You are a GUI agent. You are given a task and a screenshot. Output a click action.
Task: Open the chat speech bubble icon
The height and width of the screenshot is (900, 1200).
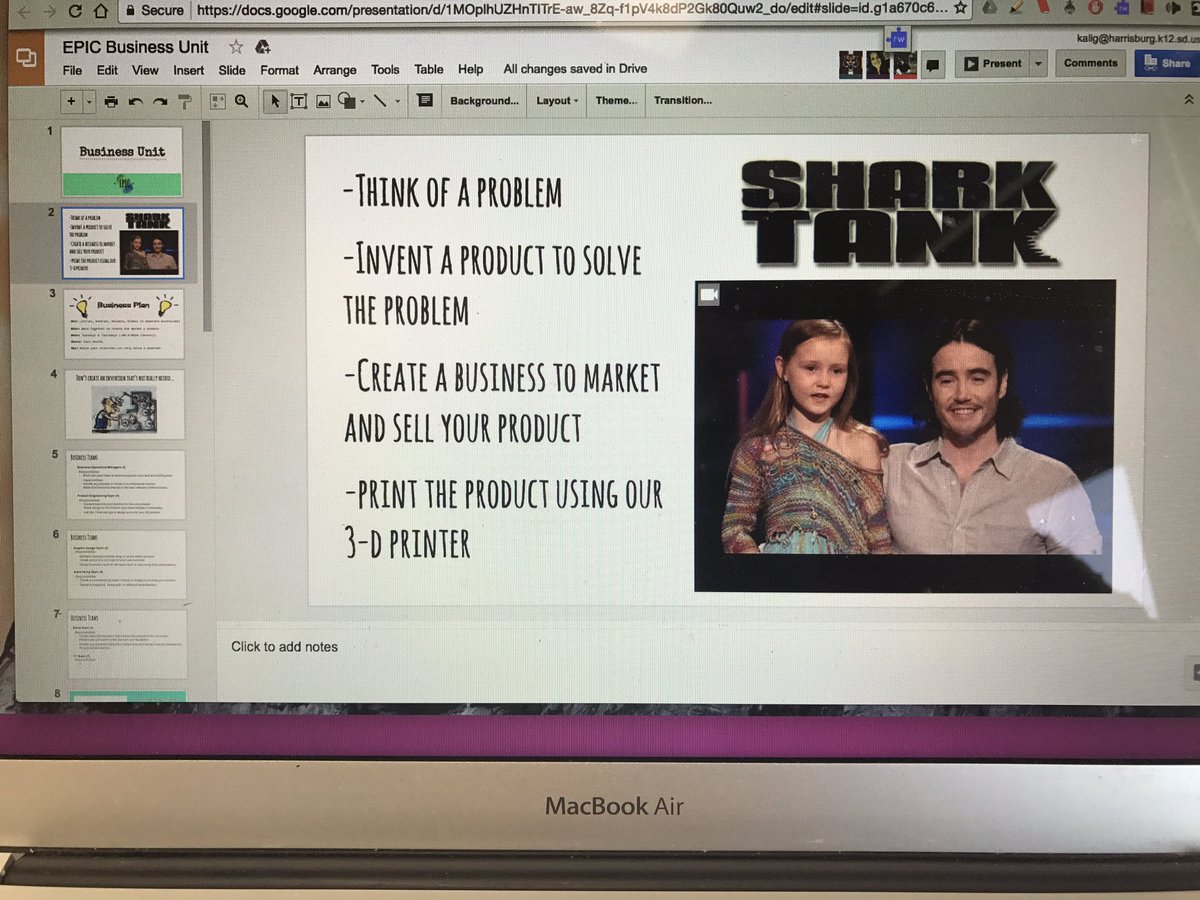[x=933, y=65]
